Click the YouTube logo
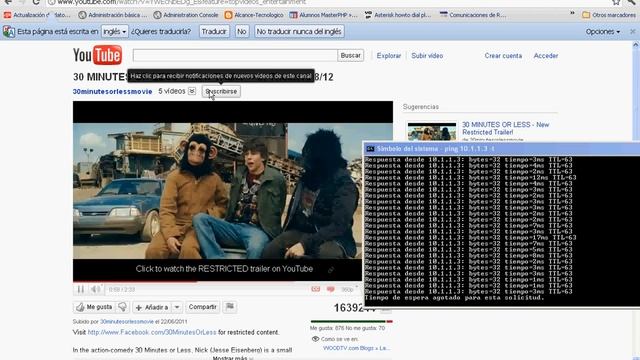The width and height of the screenshot is (640, 360). pos(97,55)
